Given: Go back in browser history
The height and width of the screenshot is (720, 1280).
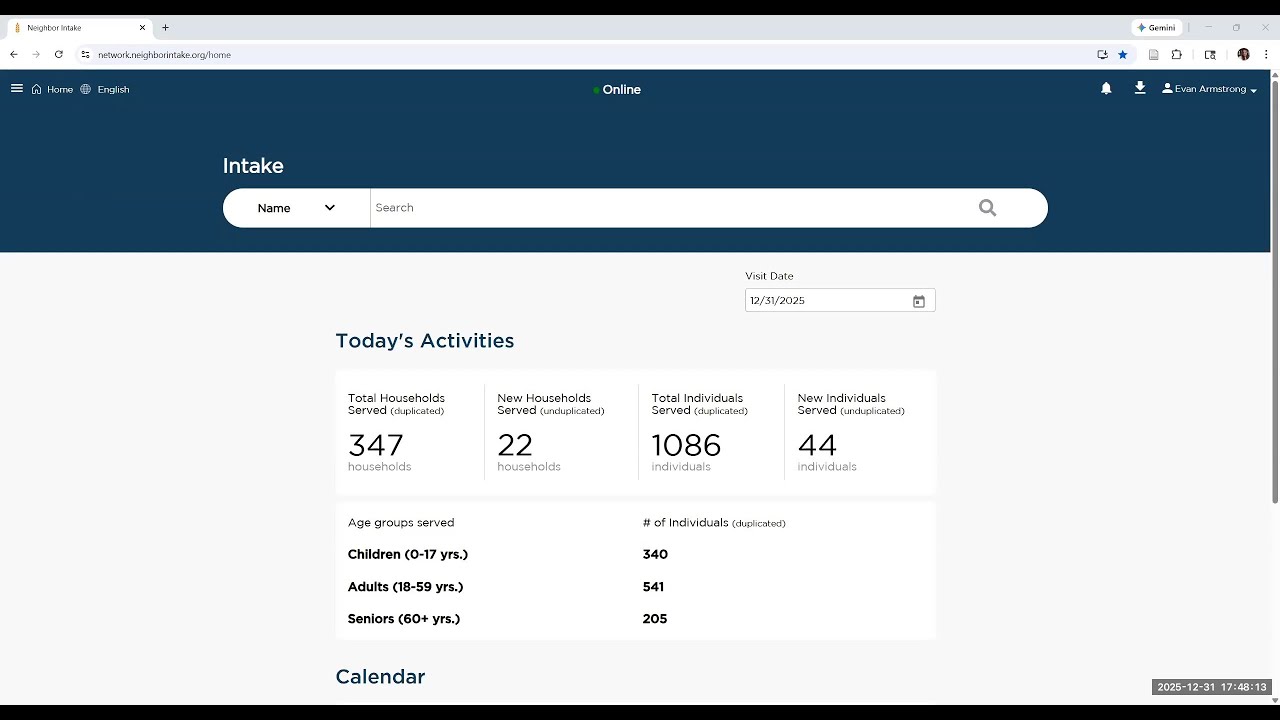Looking at the screenshot, I should (x=14, y=55).
